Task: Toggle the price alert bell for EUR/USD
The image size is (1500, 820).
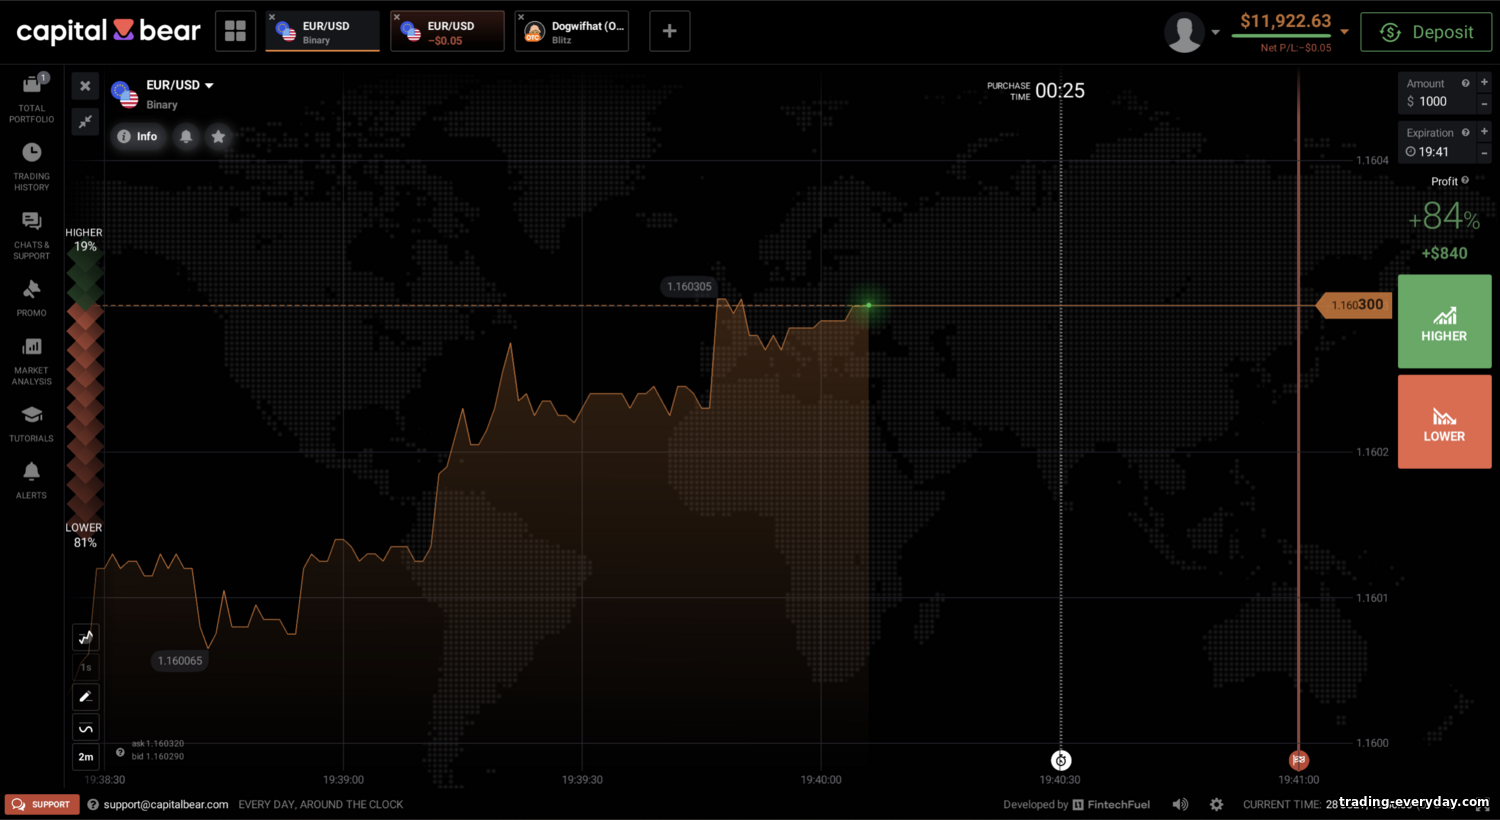Action: pyautogui.click(x=186, y=136)
